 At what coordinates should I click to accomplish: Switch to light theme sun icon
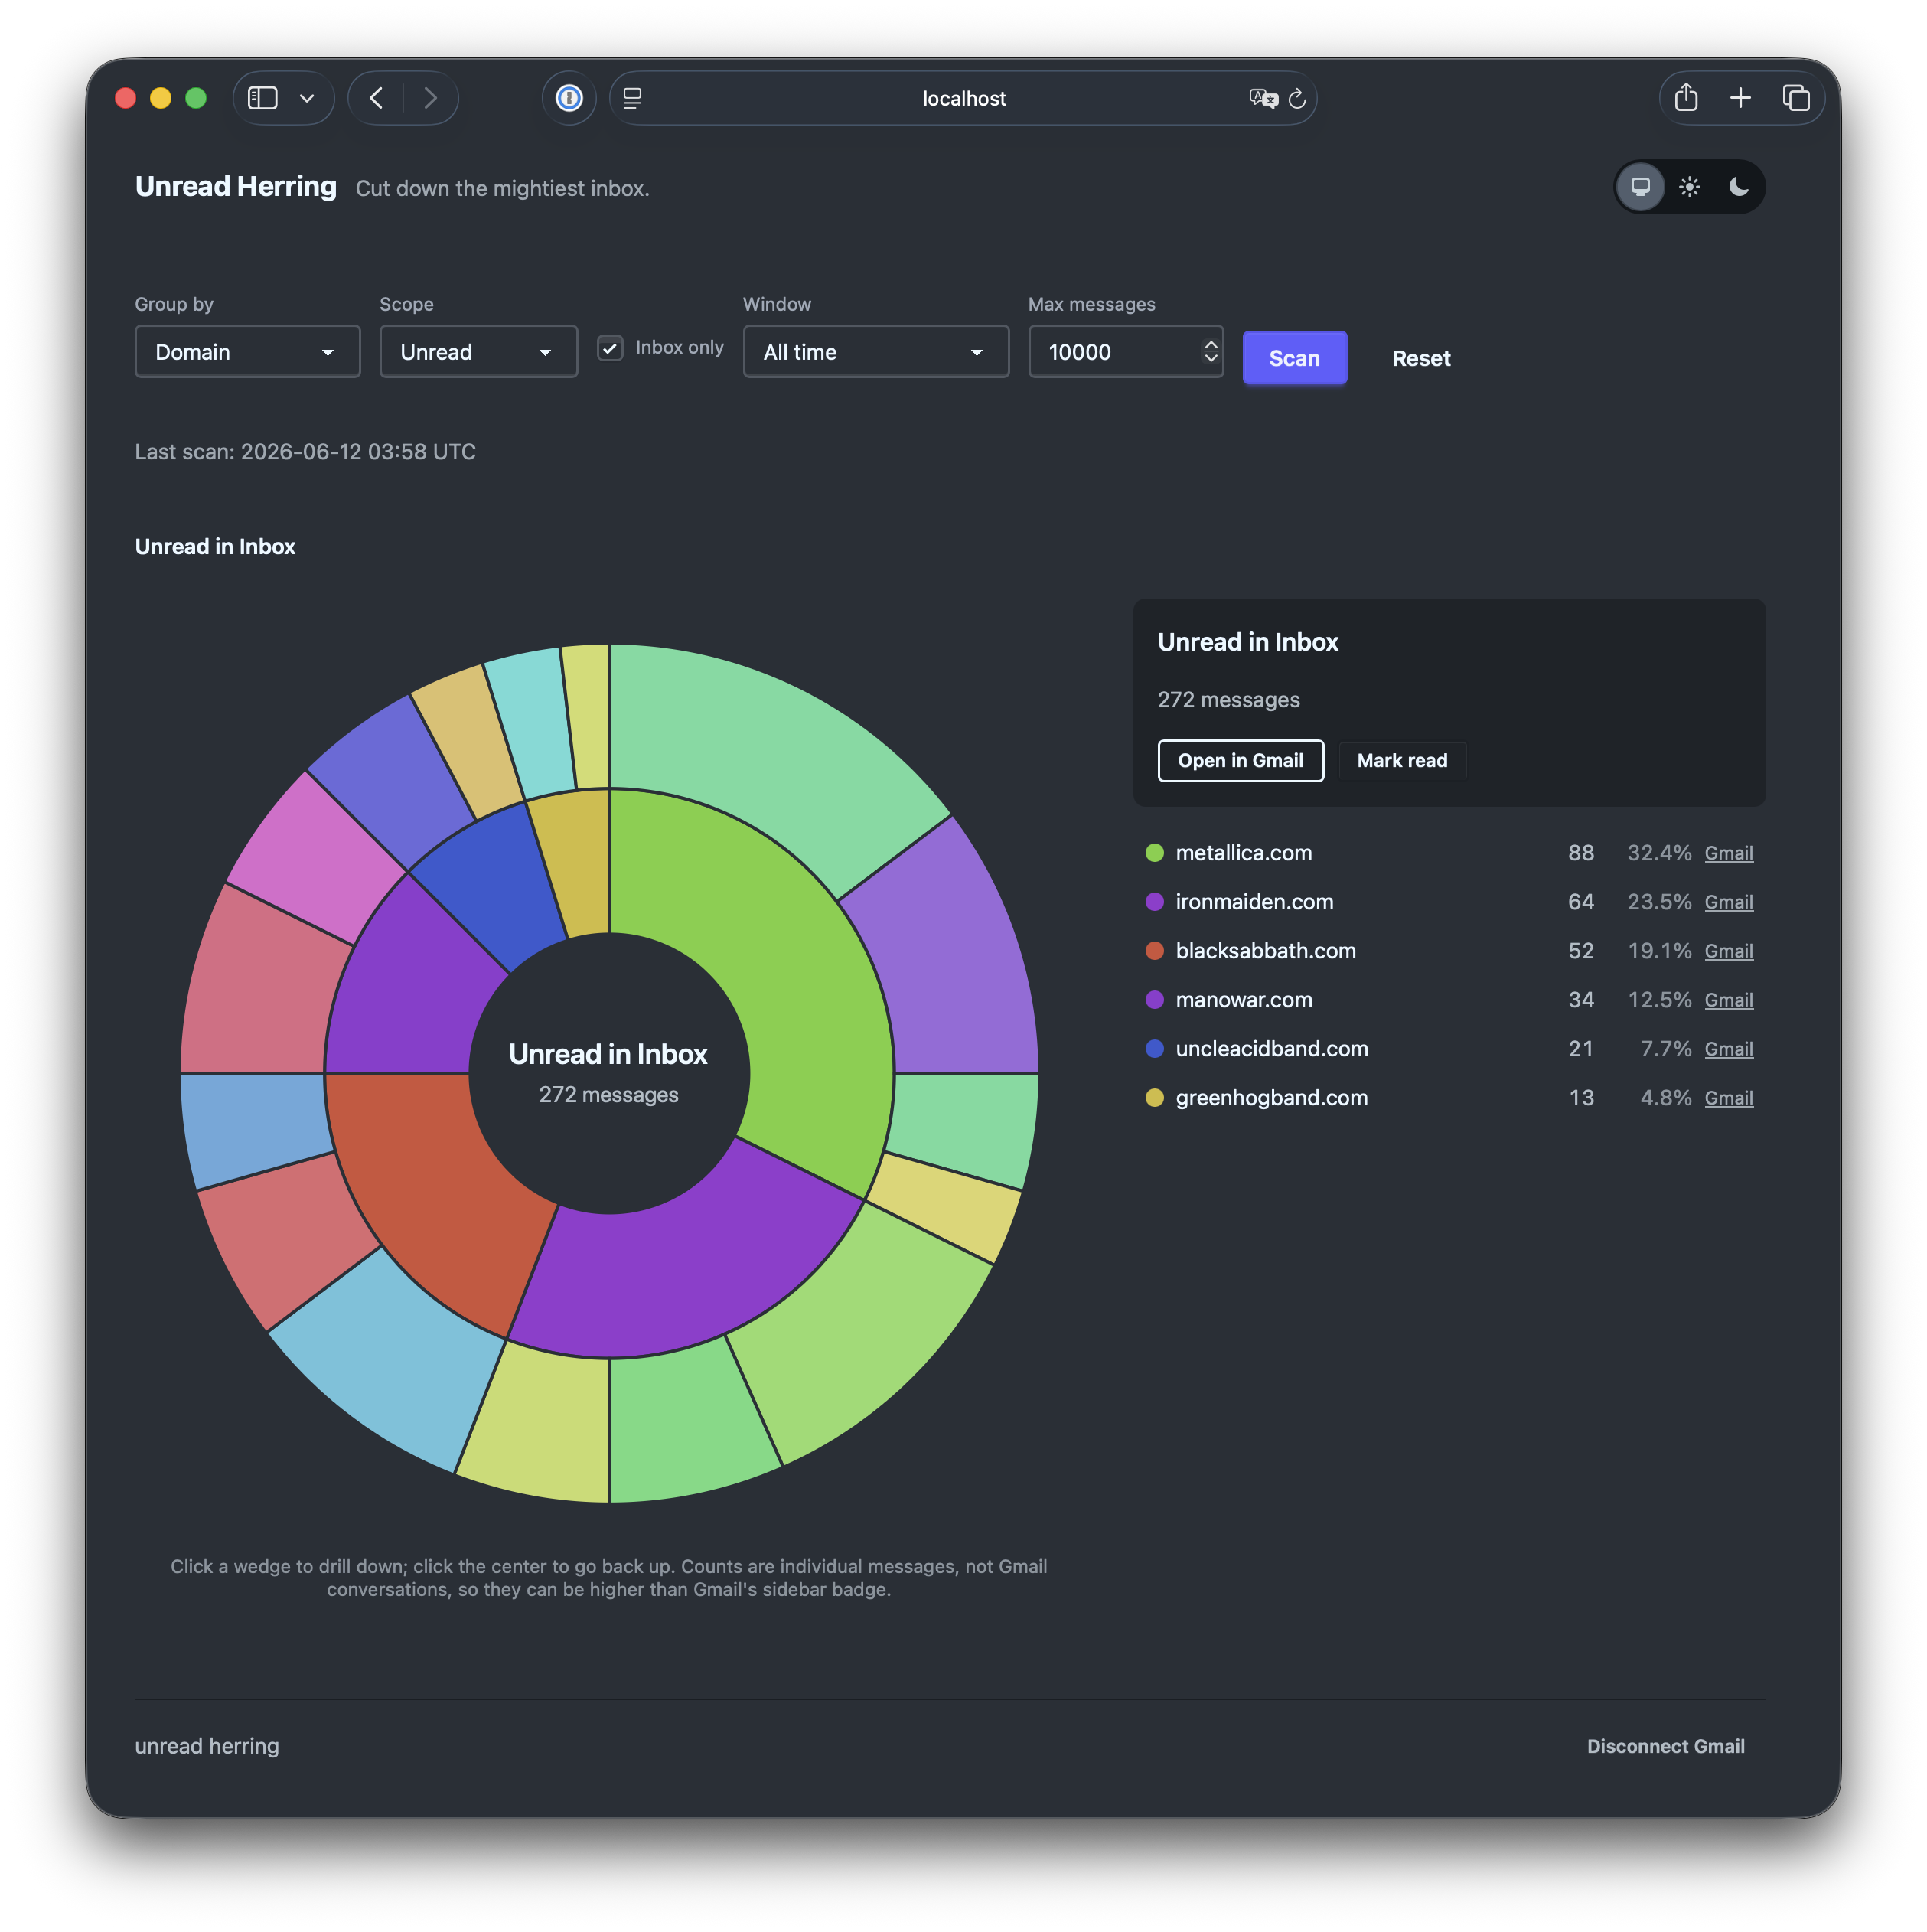click(1689, 186)
